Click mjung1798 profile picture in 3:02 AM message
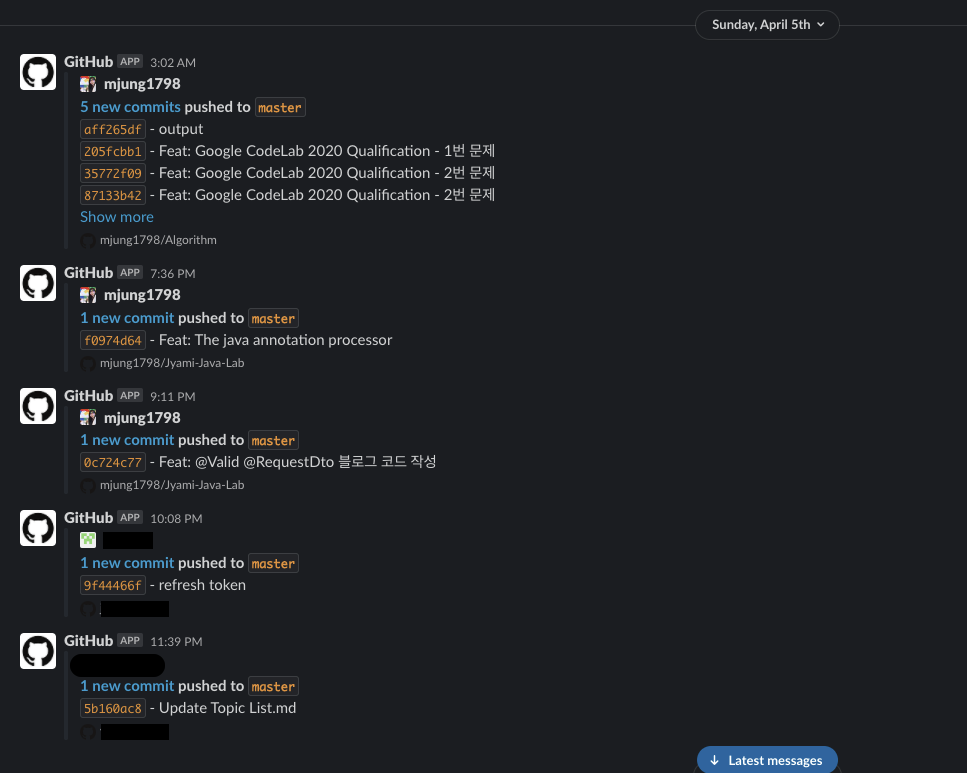The width and height of the screenshot is (967, 773). pos(88,84)
